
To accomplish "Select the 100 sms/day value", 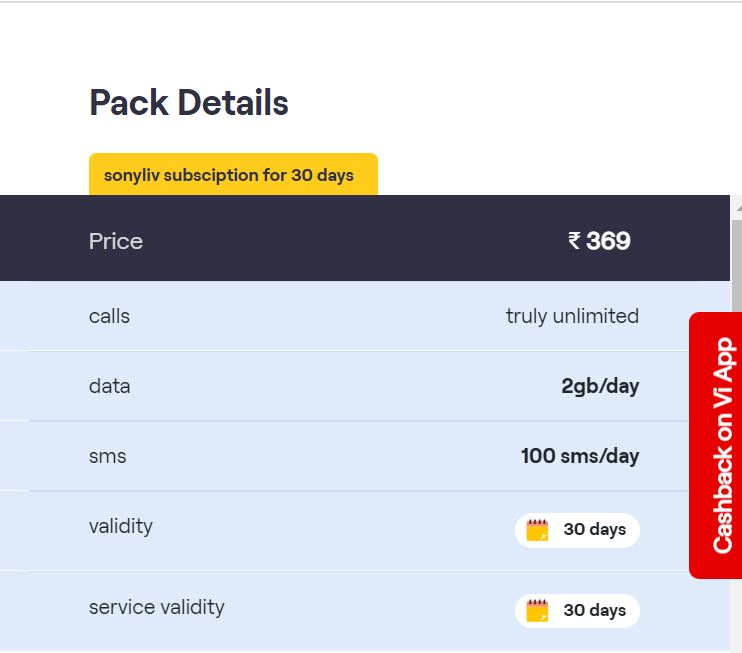I will click(580, 456).
